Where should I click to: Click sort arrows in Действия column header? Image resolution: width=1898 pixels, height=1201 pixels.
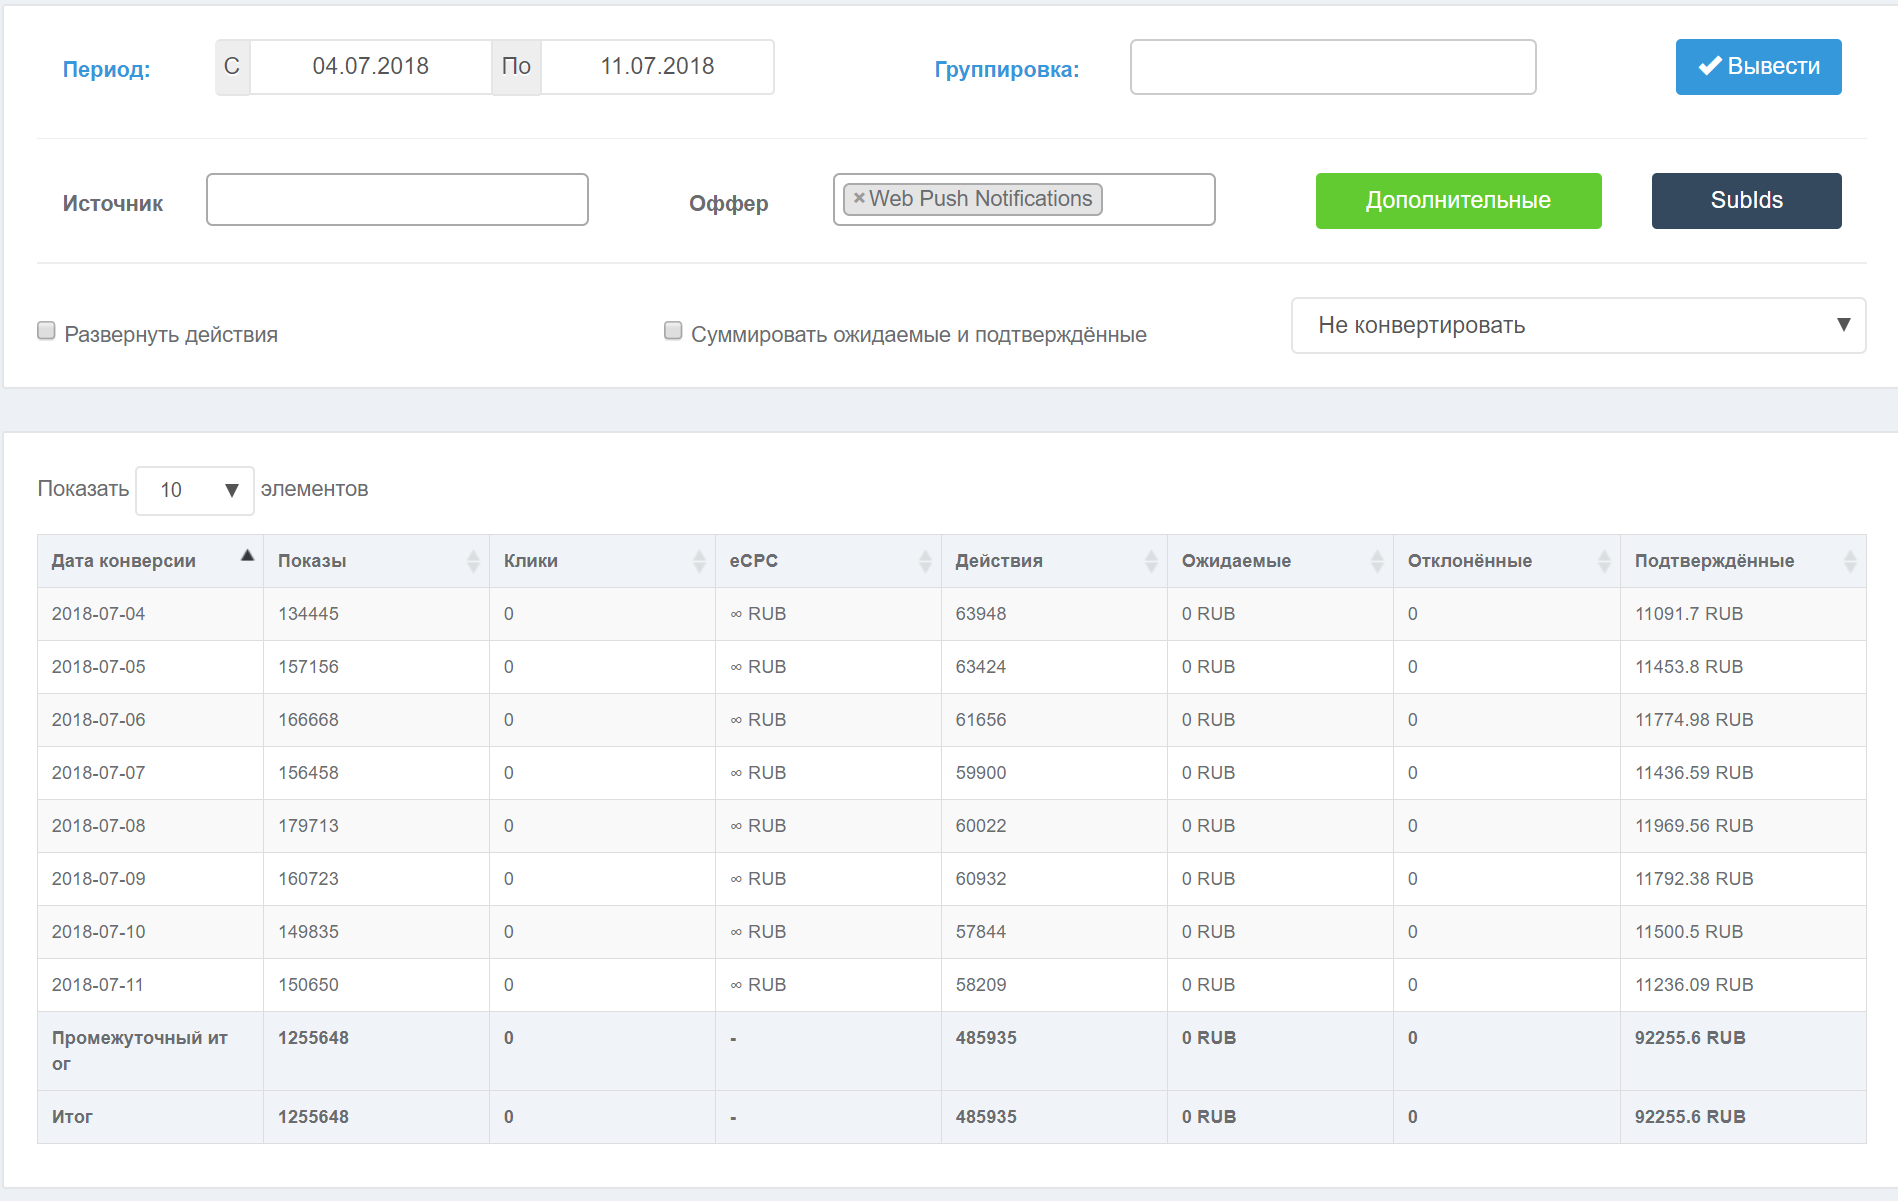(x=1151, y=561)
